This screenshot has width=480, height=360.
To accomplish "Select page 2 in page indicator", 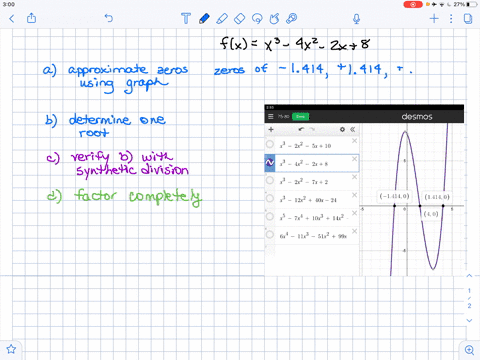I will point(469,306).
